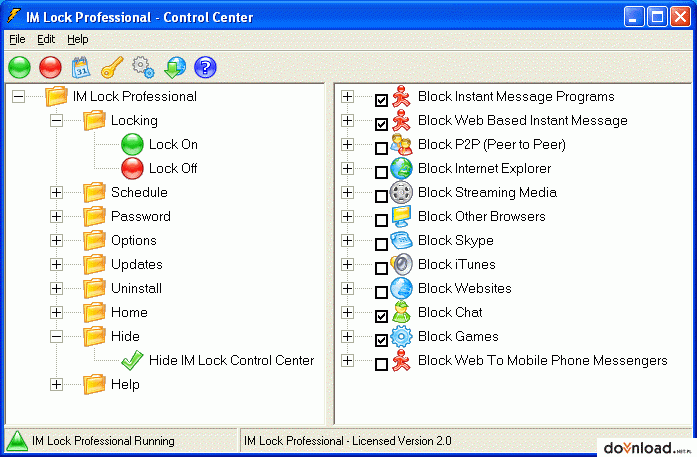
Task: Click the blue question mark Help icon
Action: (x=205, y=68)
